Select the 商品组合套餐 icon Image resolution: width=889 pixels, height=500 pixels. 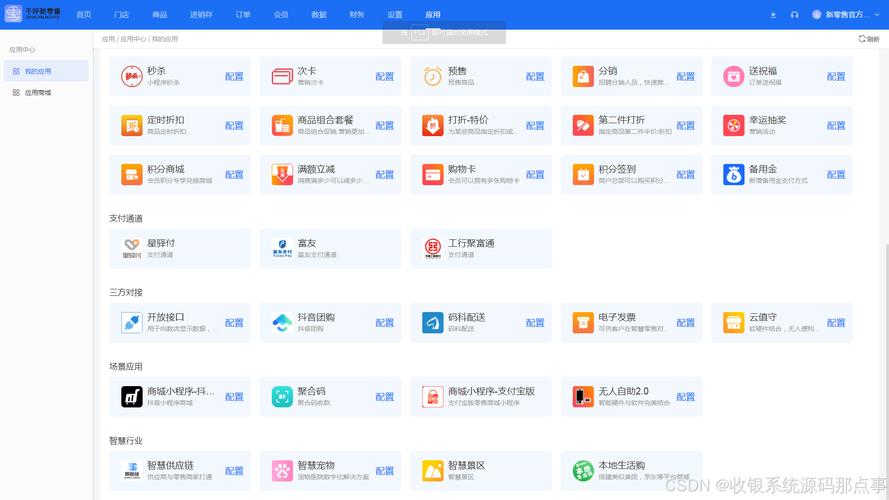pyautogui.click(x=282, y=125)
